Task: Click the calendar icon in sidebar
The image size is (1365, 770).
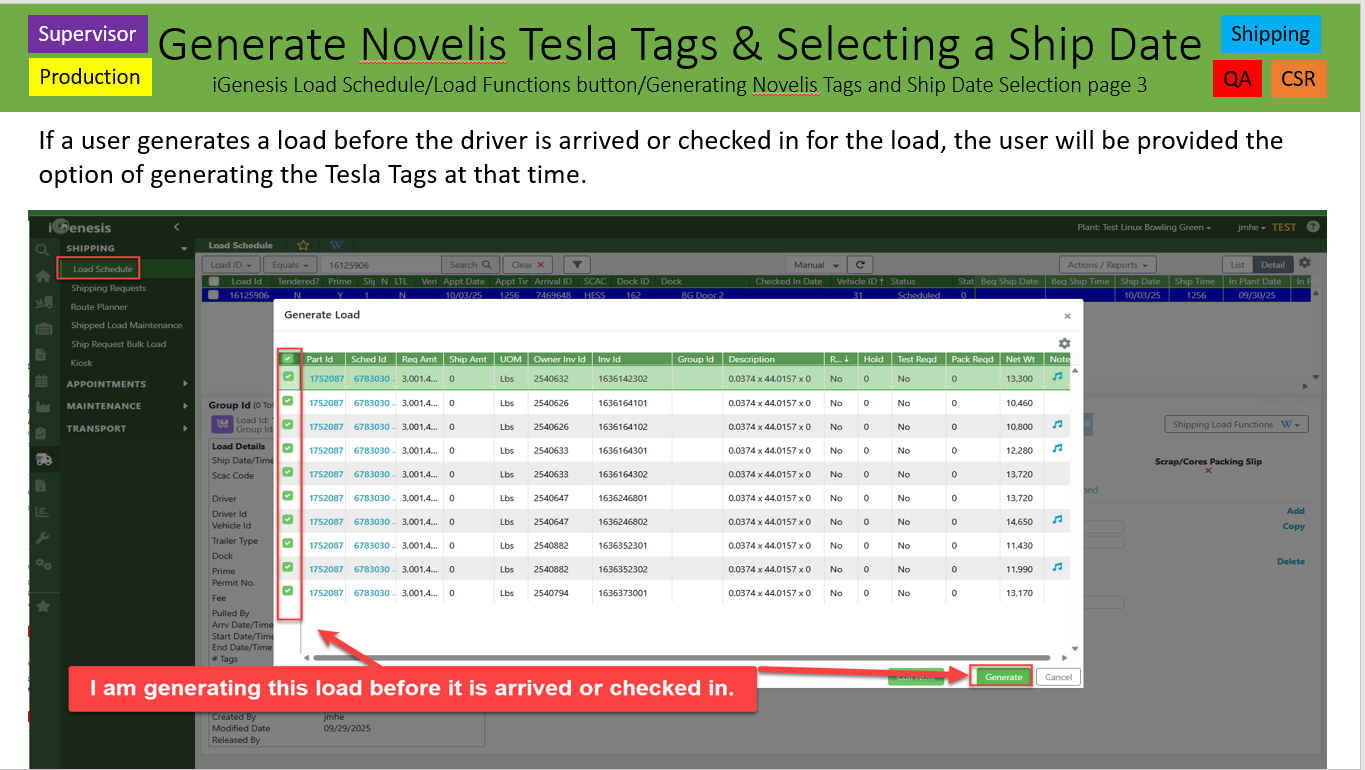Action: point(42,381)
